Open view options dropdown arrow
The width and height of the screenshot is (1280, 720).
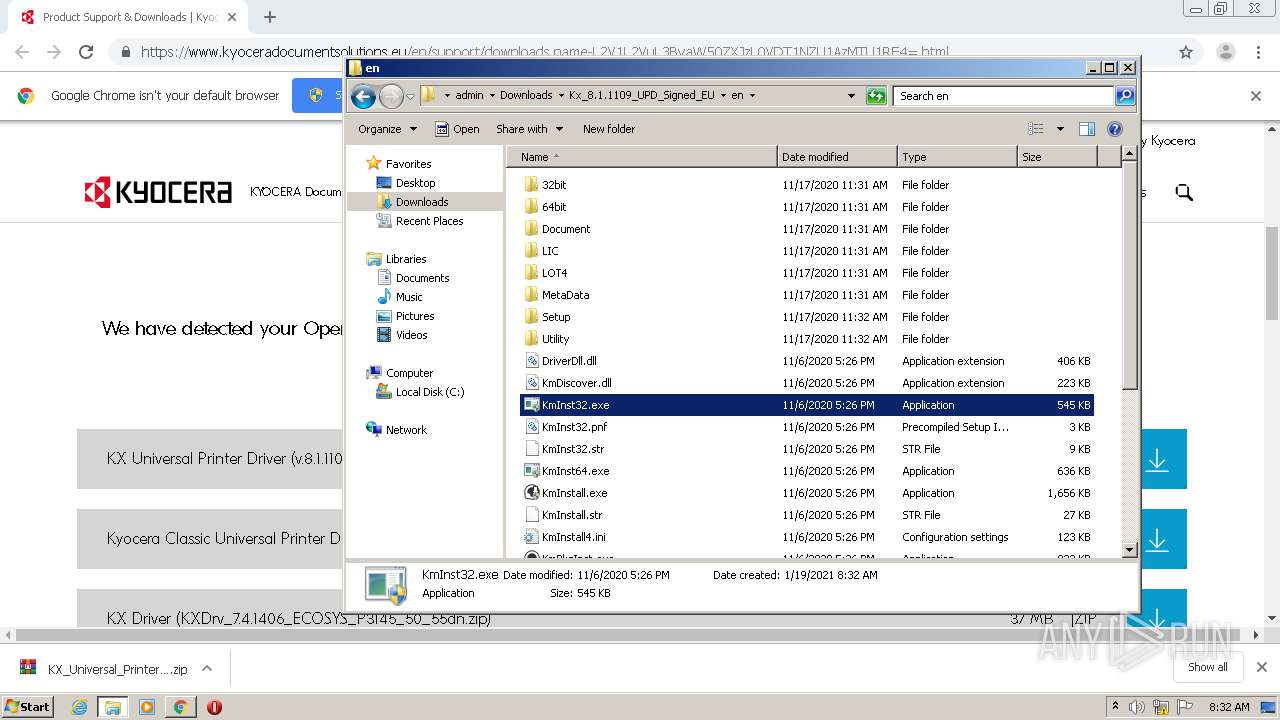(1060, 129)
